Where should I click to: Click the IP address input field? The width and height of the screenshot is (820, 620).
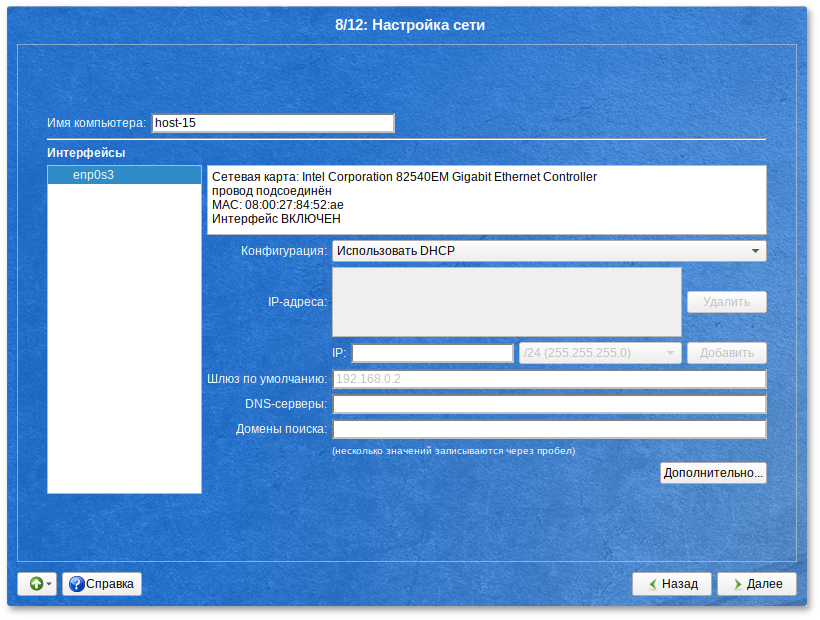(x=432, y=353)
